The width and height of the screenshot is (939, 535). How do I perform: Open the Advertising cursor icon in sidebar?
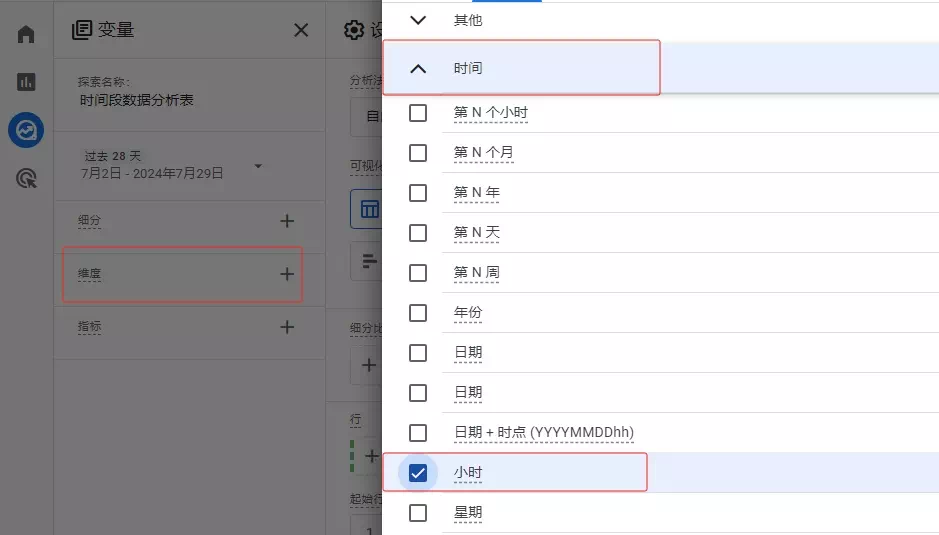click(26, 179)
